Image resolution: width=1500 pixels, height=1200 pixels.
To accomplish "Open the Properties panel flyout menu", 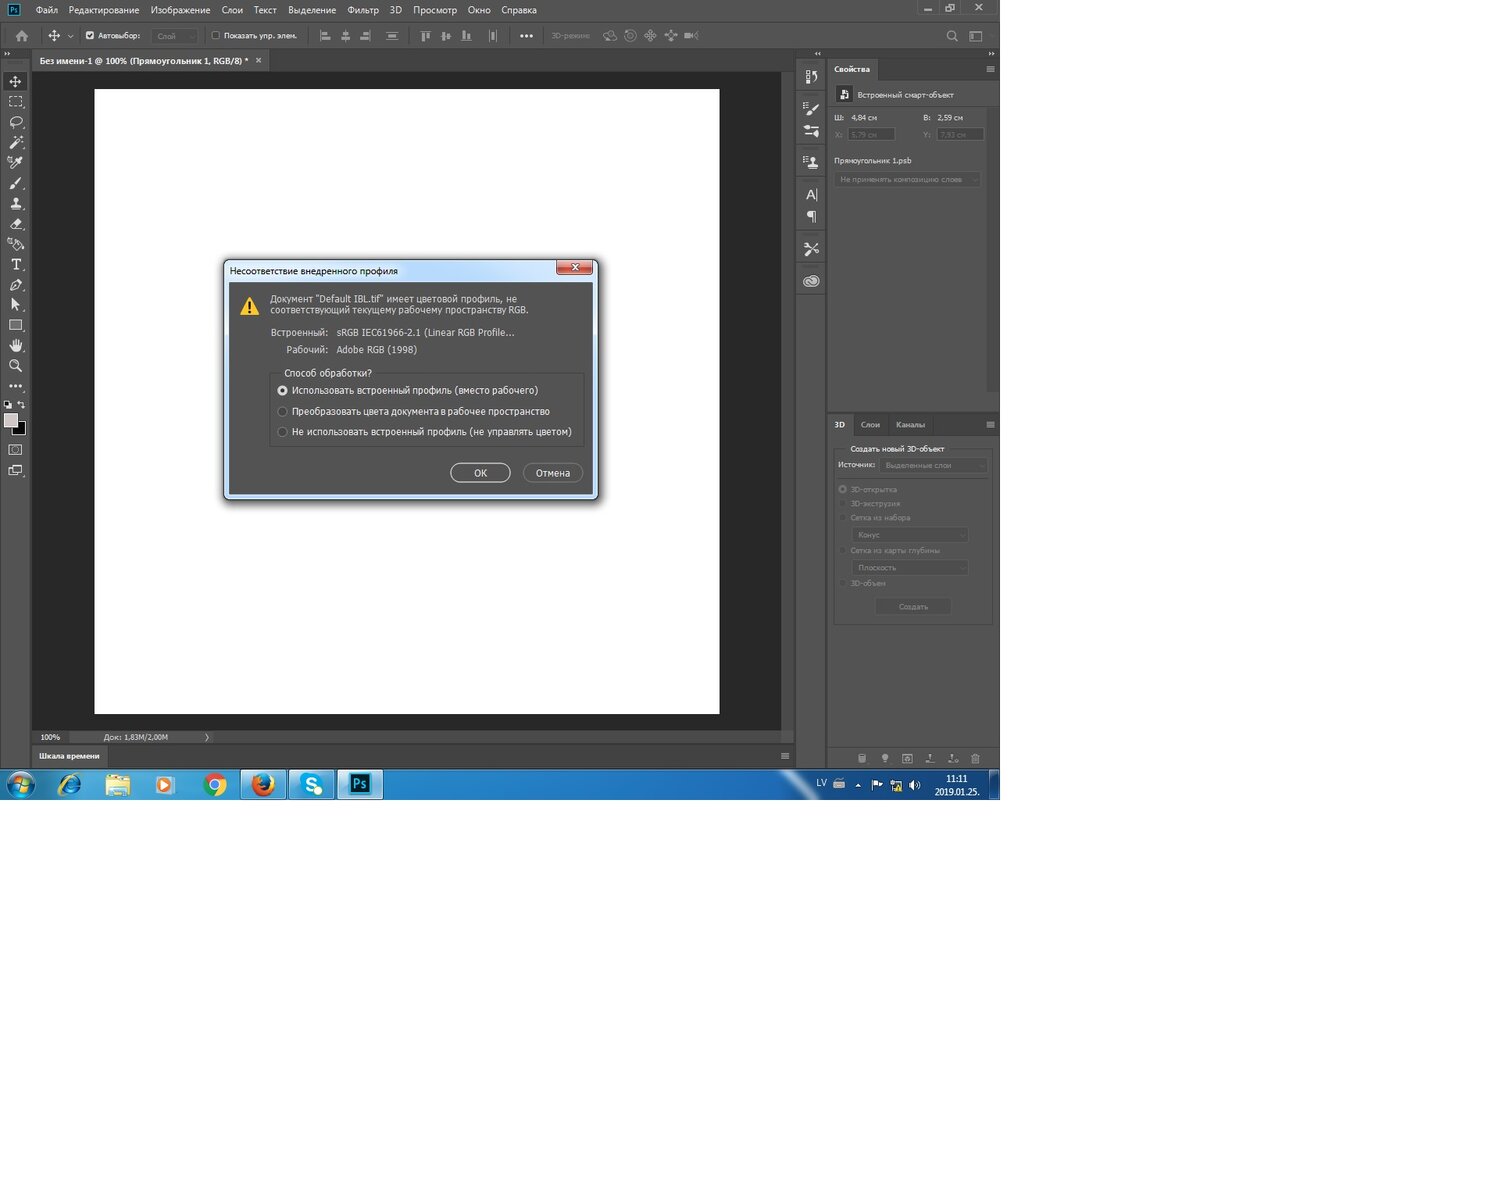I will (x=990, y=69).
